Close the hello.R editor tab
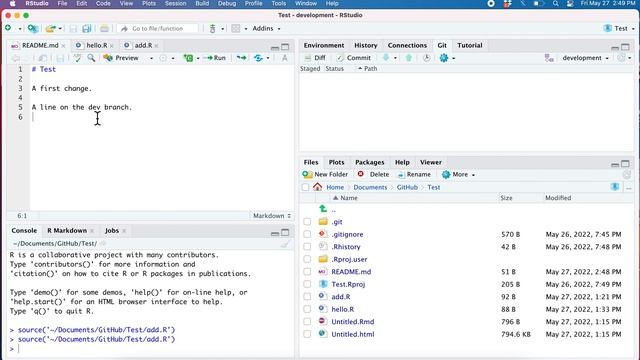This screenshot has width=640, height=360. pyautogui.click(x=112, y=46)
